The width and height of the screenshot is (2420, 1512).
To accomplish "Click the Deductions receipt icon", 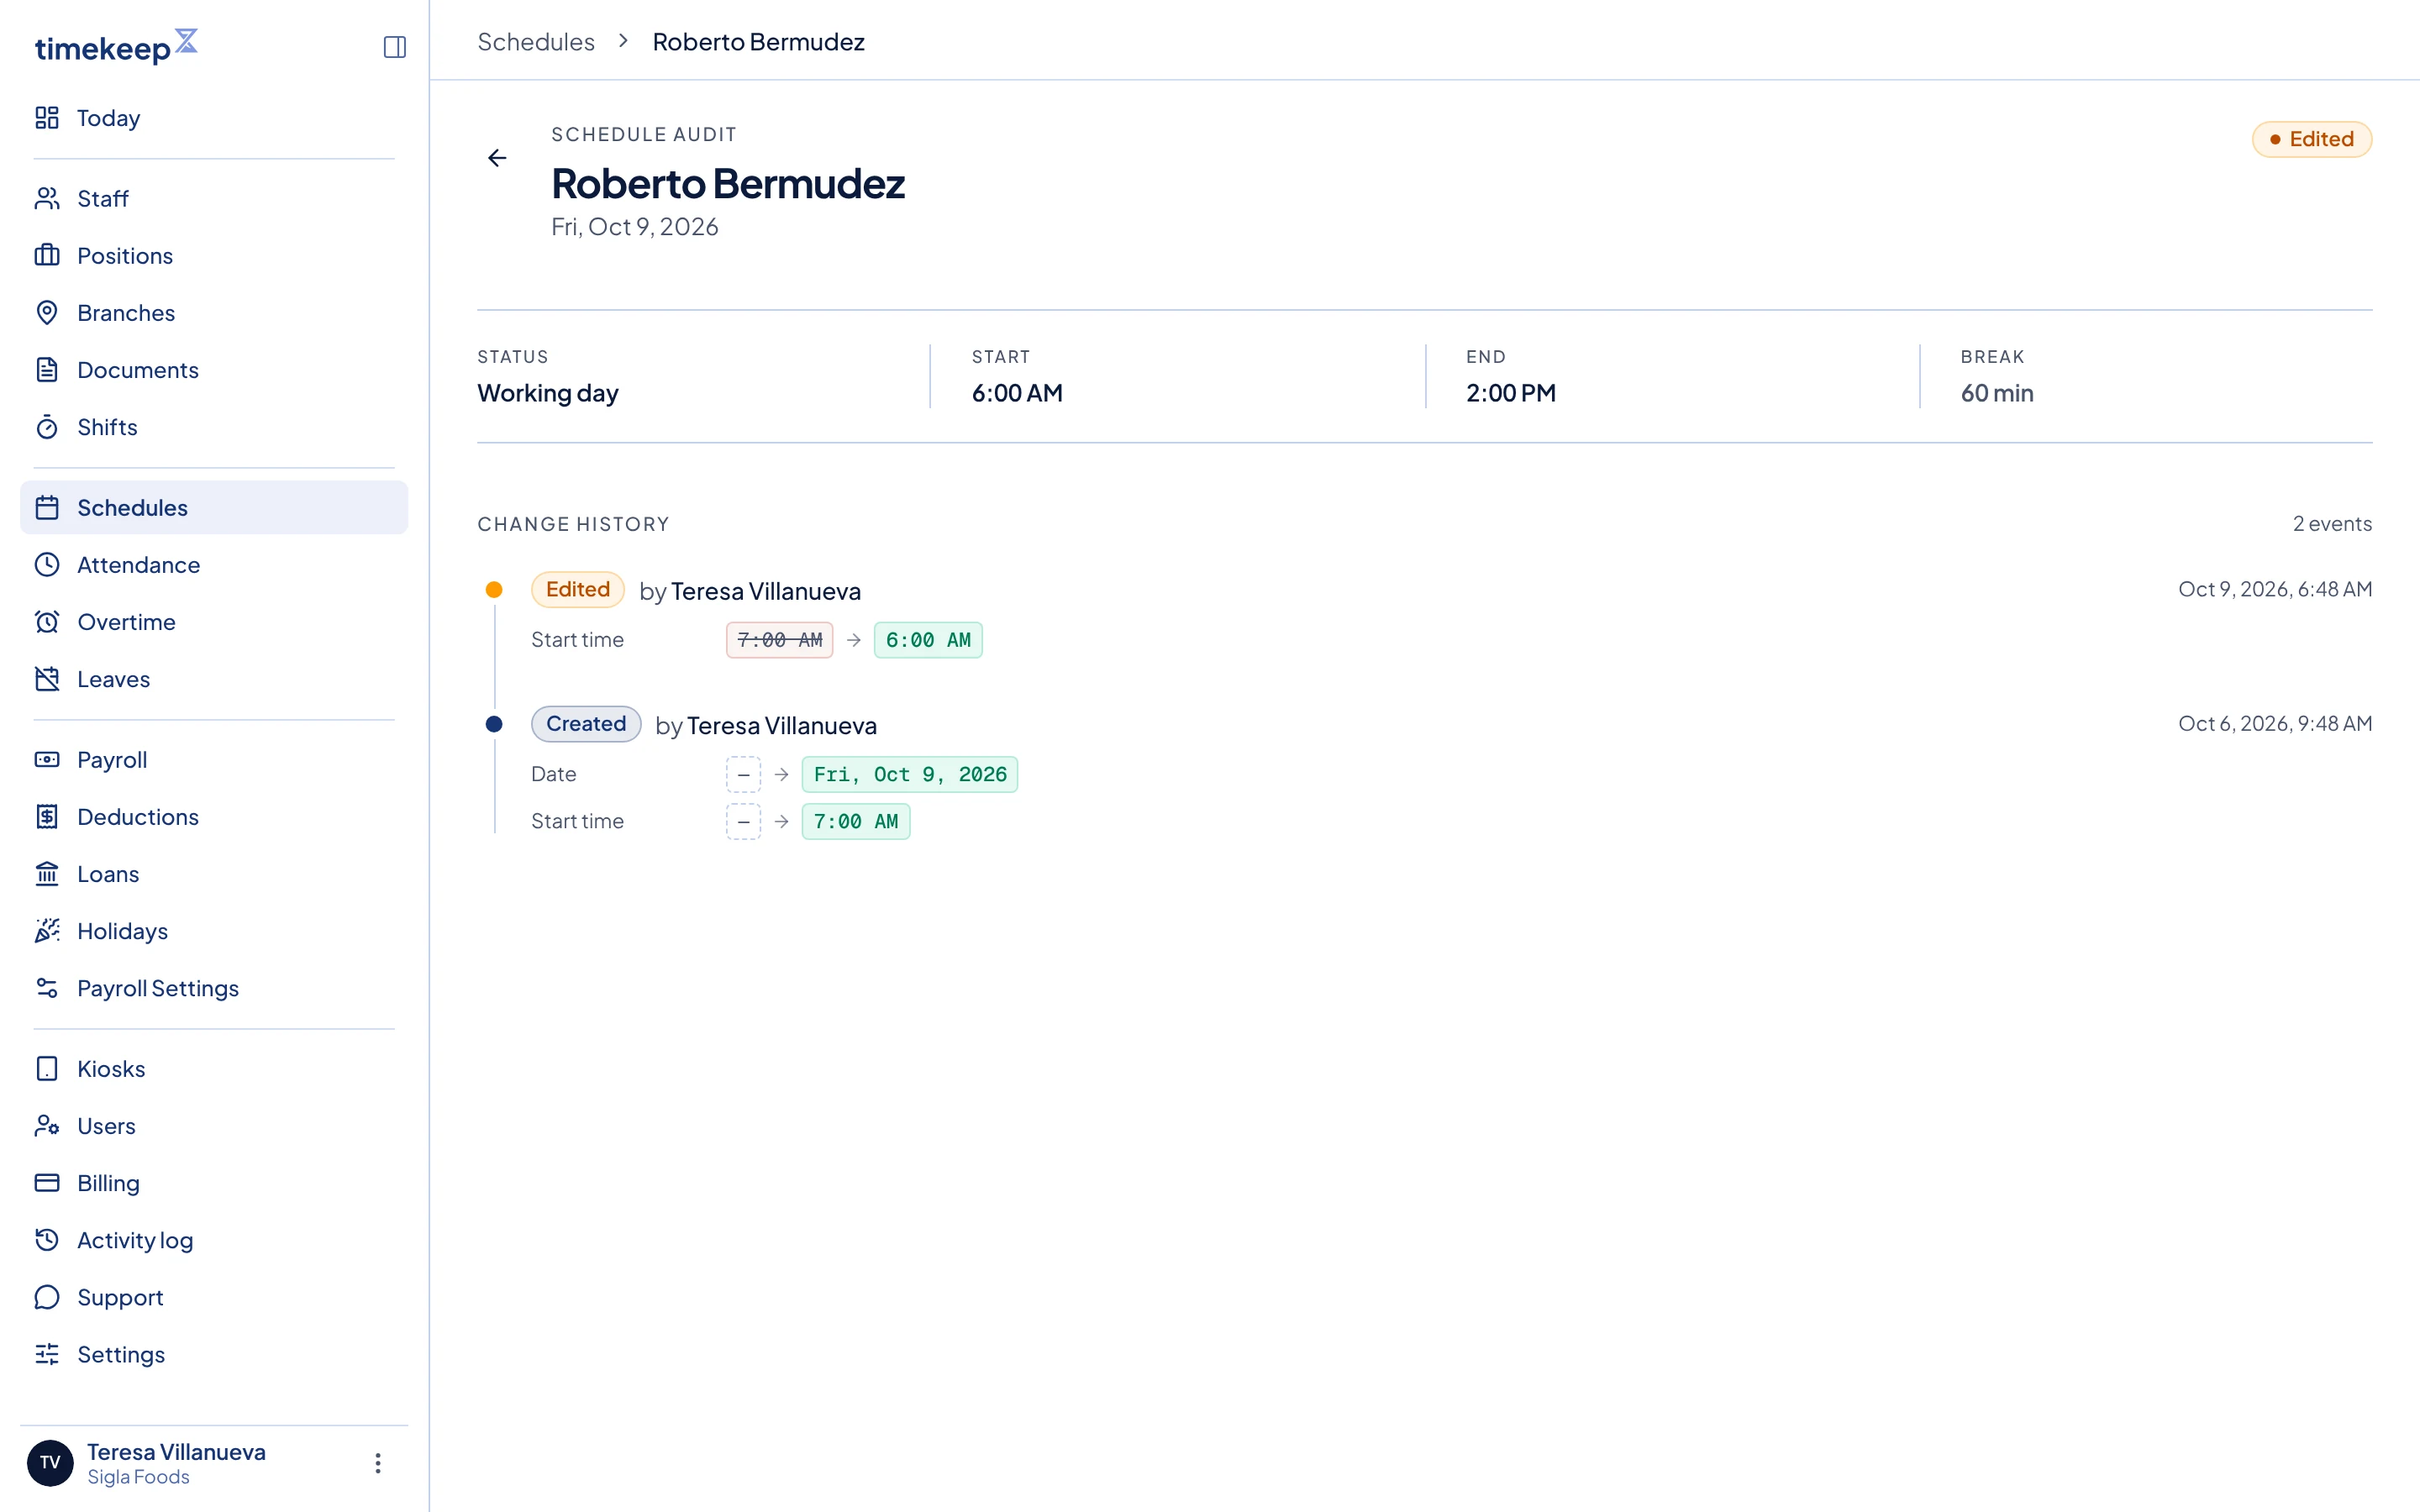I will tap(47, 816).
